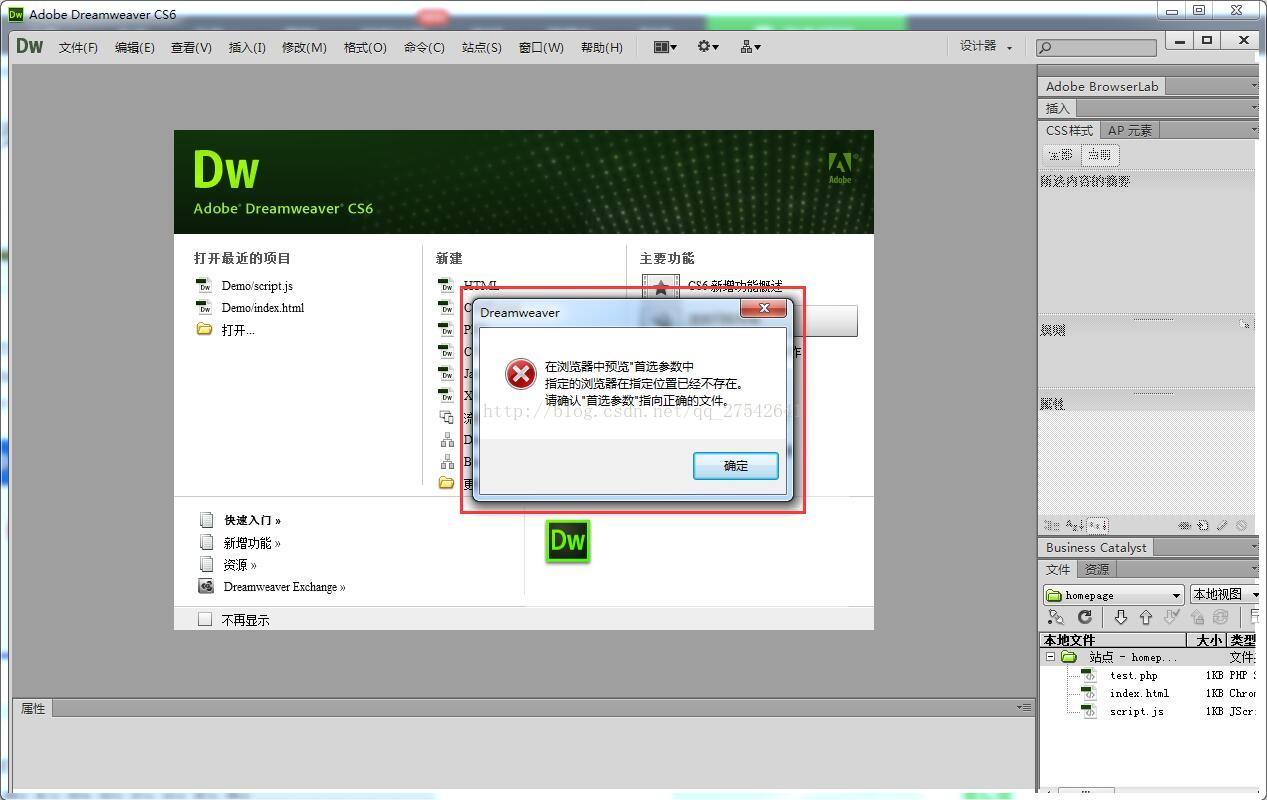Click the Dw logo in menu bar
This screenshot has width=1267, height=800.
click(30, 46)
